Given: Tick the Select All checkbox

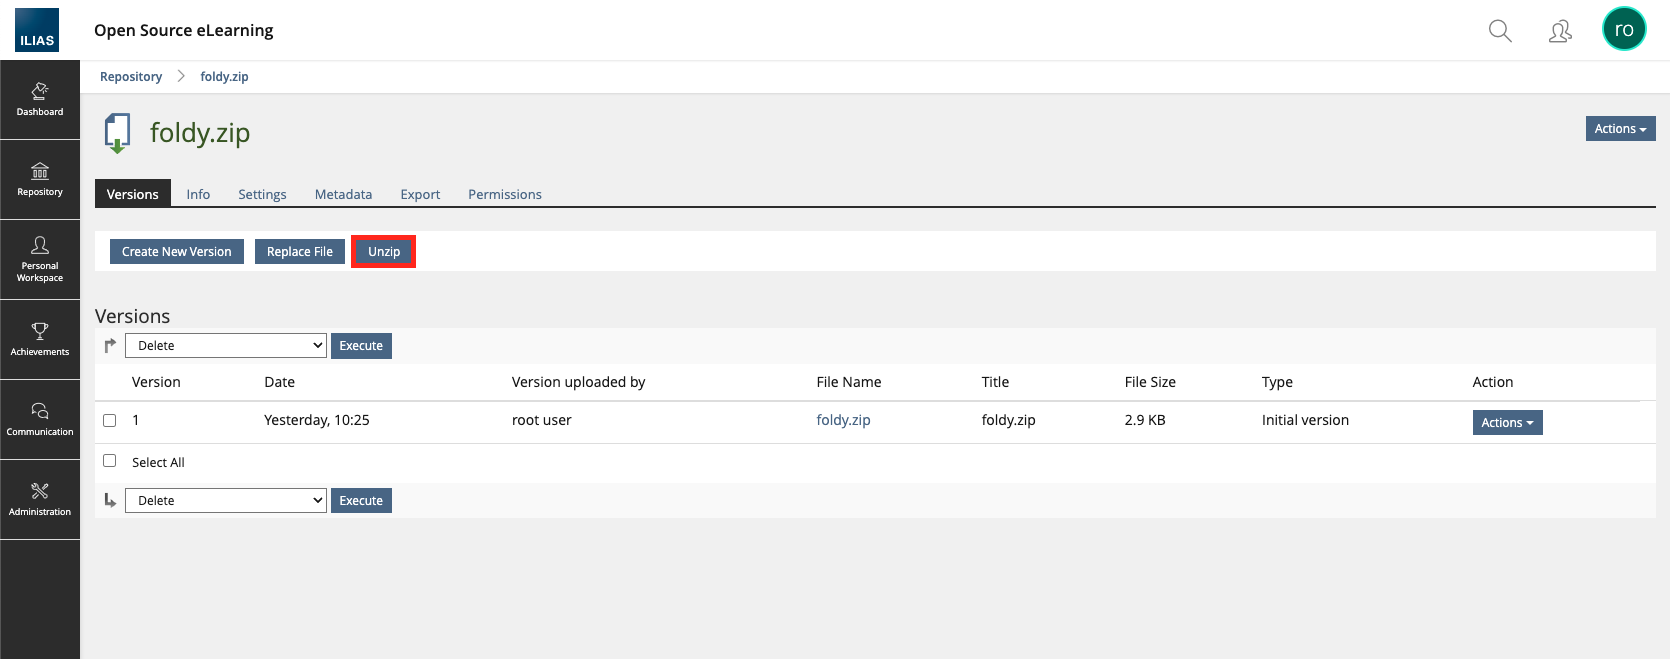Looking at the screenshot, I should 110,461.
